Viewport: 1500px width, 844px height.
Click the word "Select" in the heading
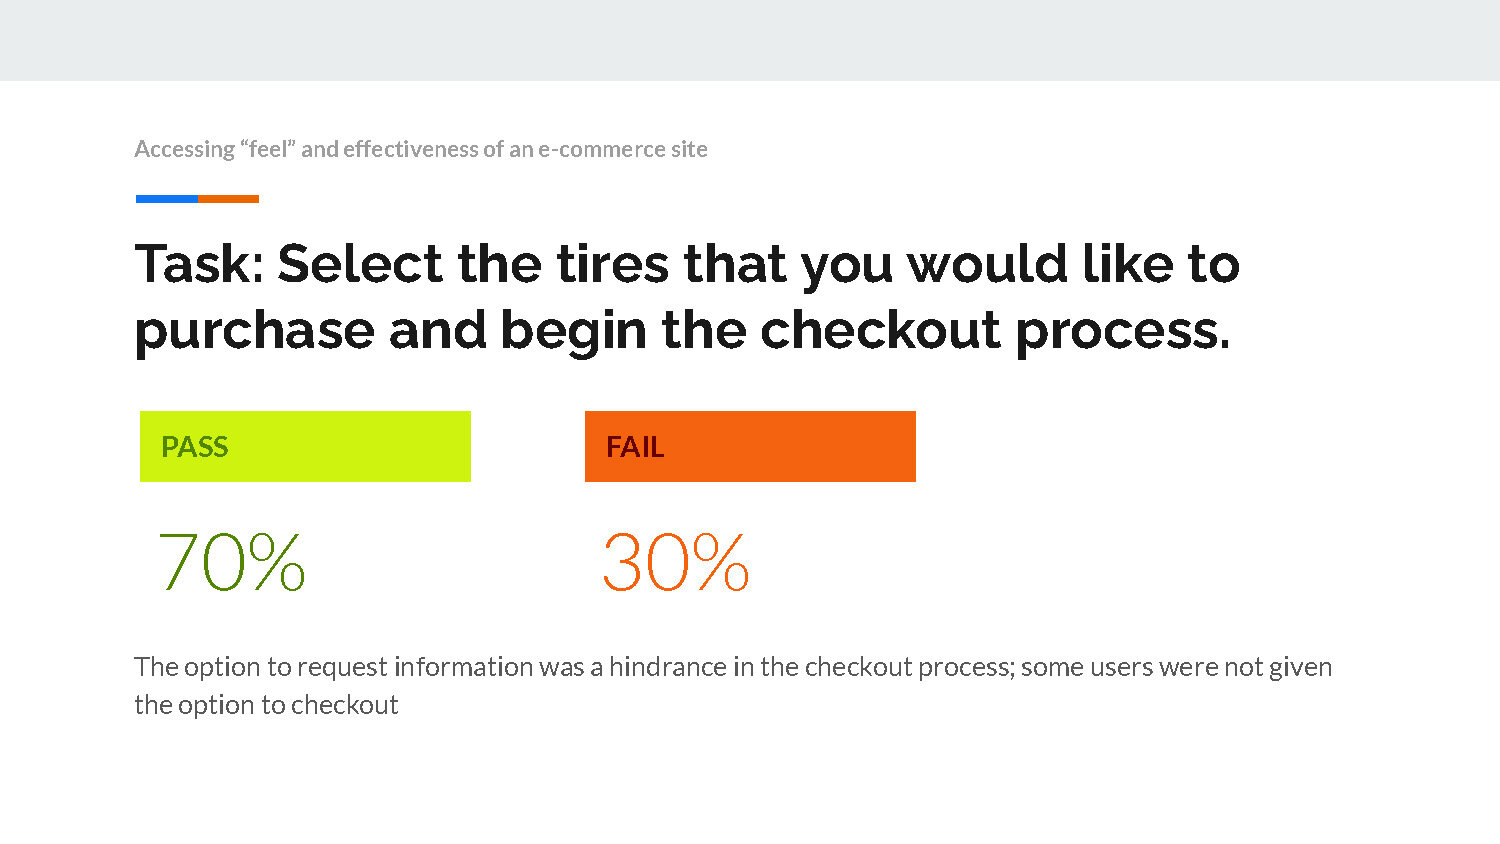[360, 264]
